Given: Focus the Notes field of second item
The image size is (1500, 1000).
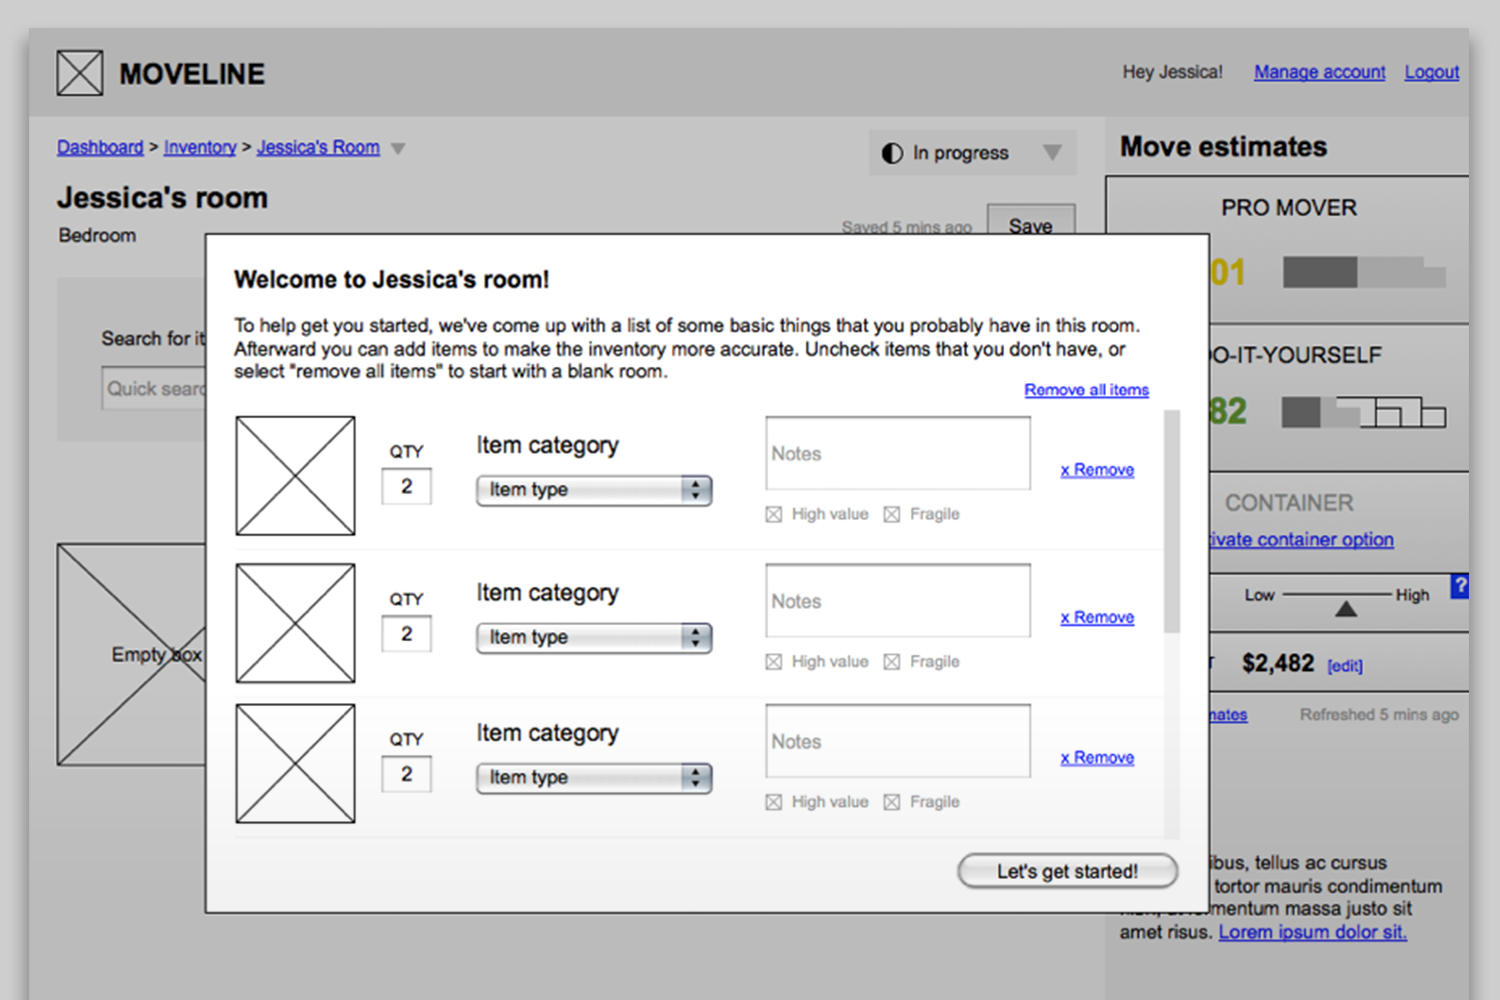Looking at the screenshot, I should 898,601.
